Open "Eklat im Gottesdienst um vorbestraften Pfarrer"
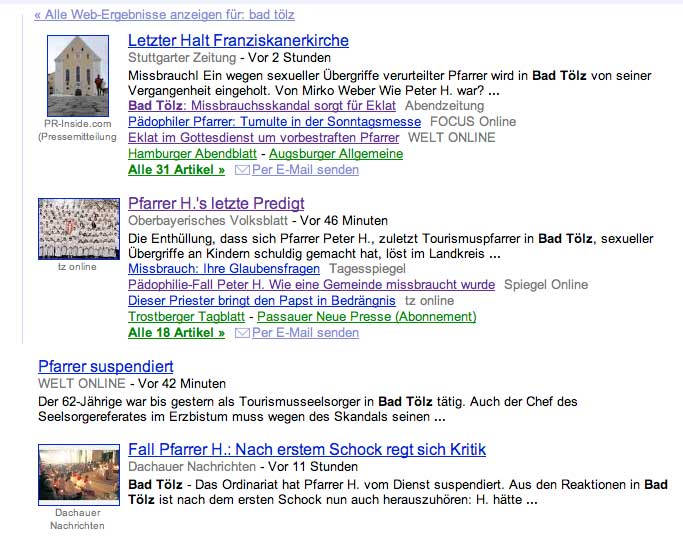 [x=264, y=137]
